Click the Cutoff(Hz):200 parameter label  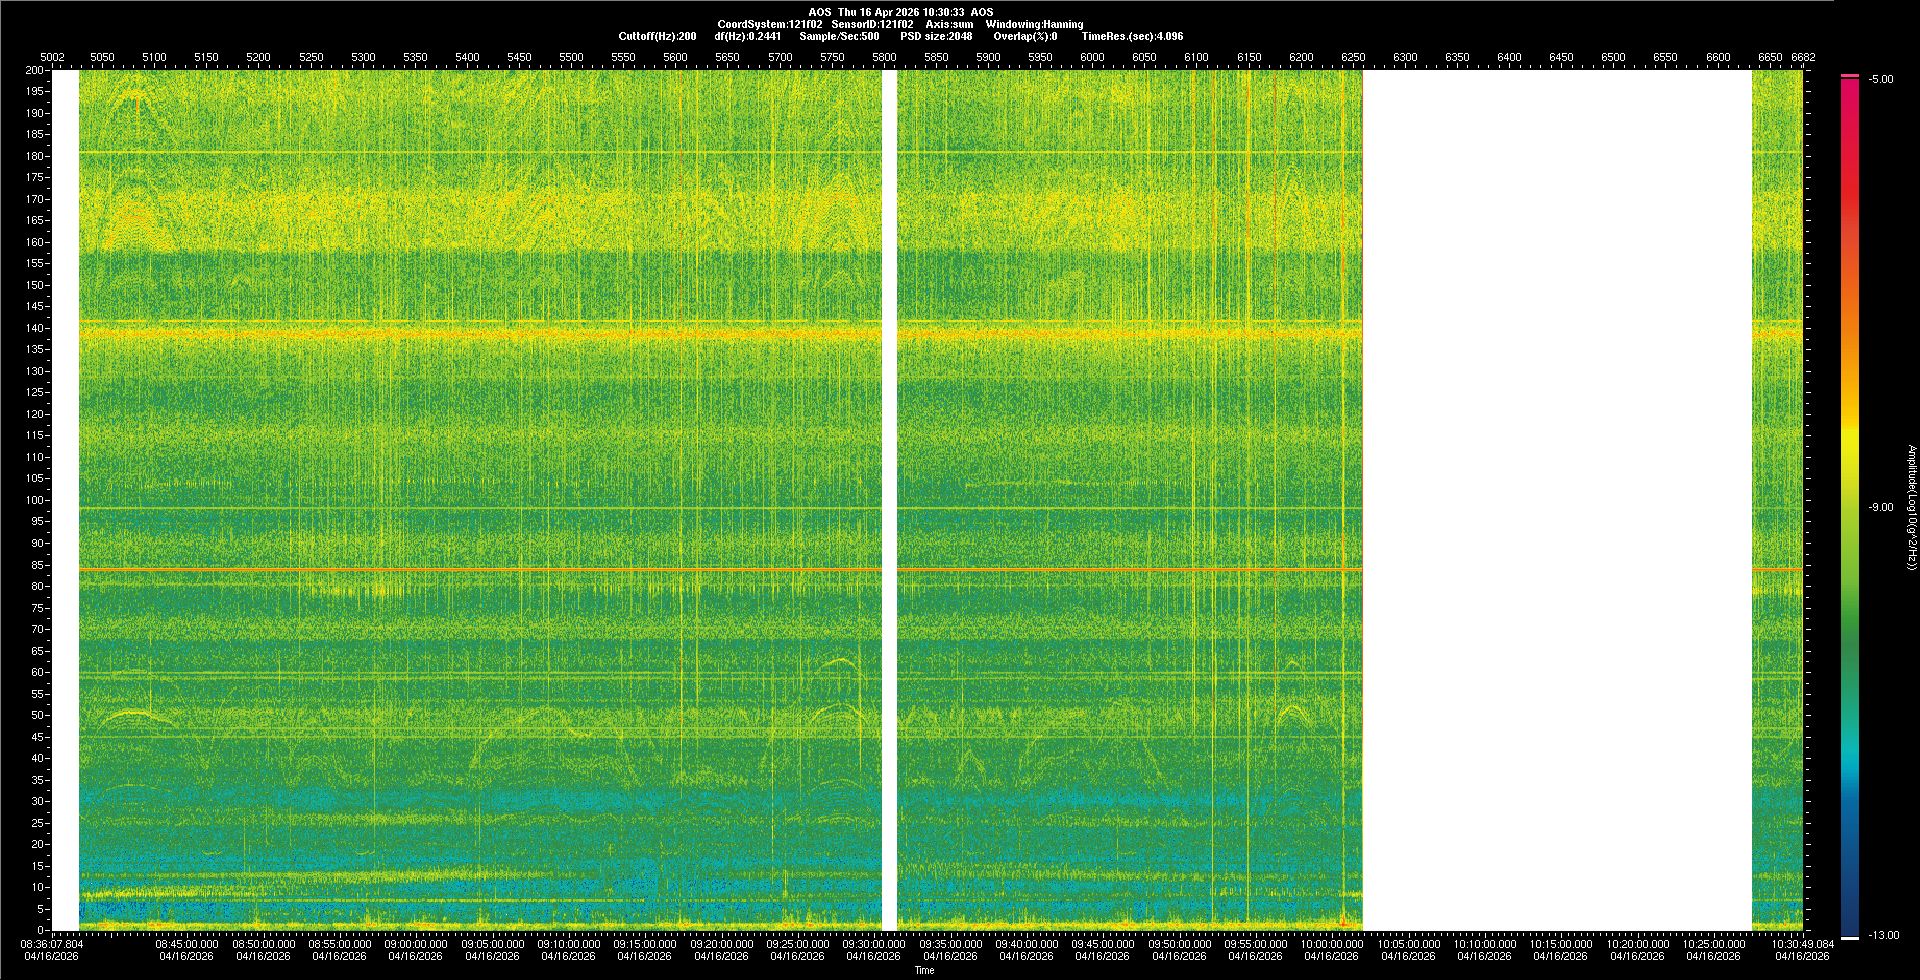657,36
